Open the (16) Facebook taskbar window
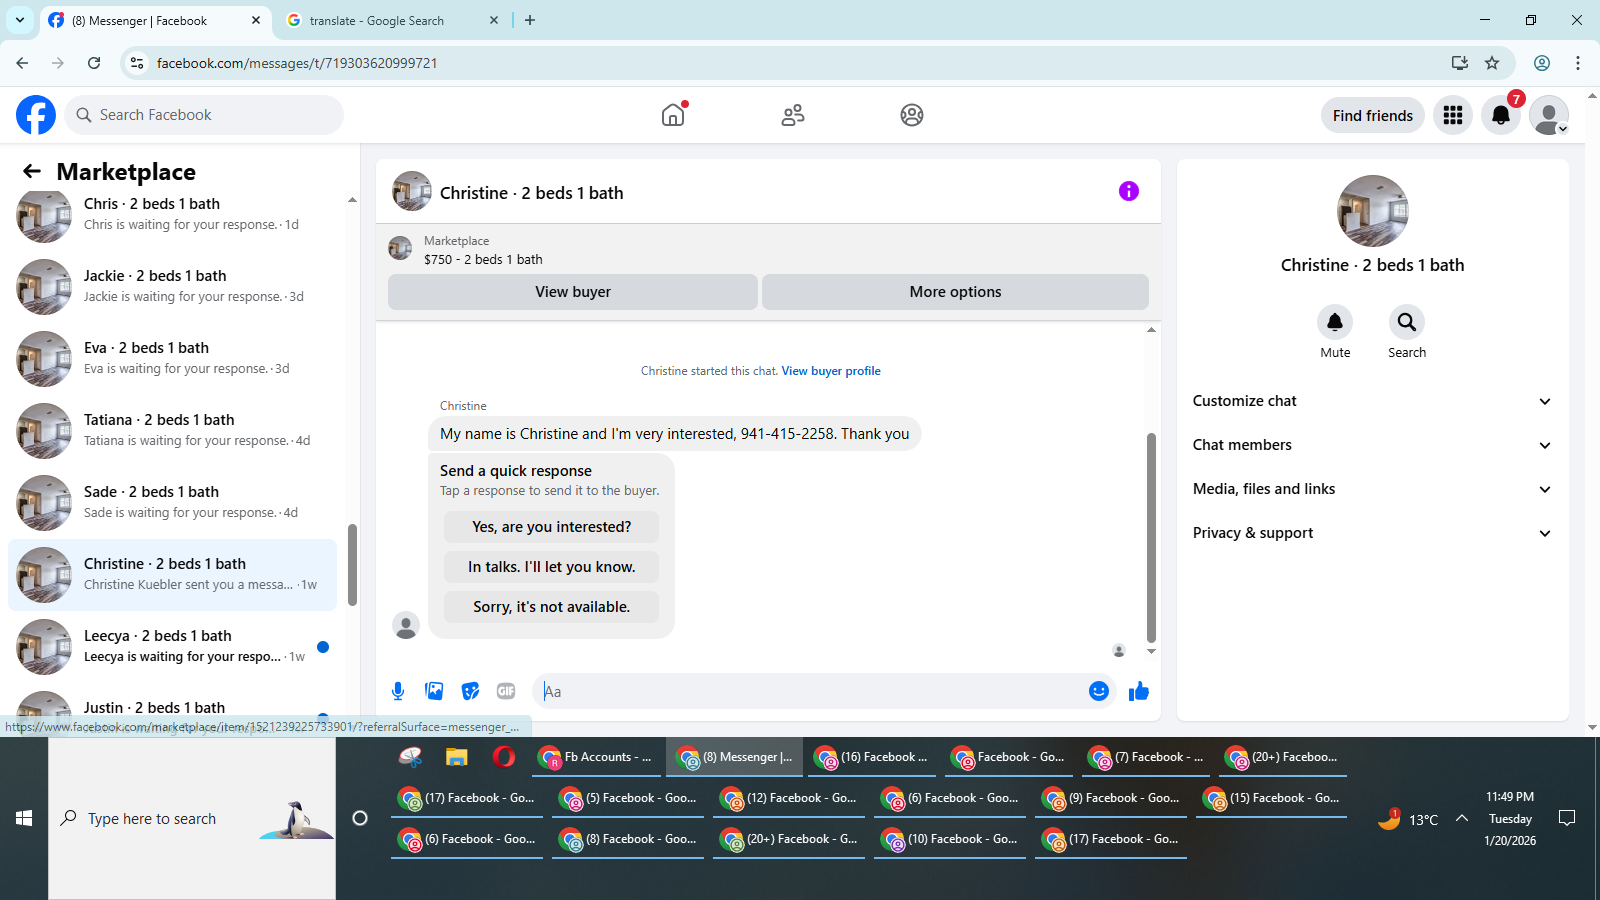 pyautogui.click(x=872, y=757)
